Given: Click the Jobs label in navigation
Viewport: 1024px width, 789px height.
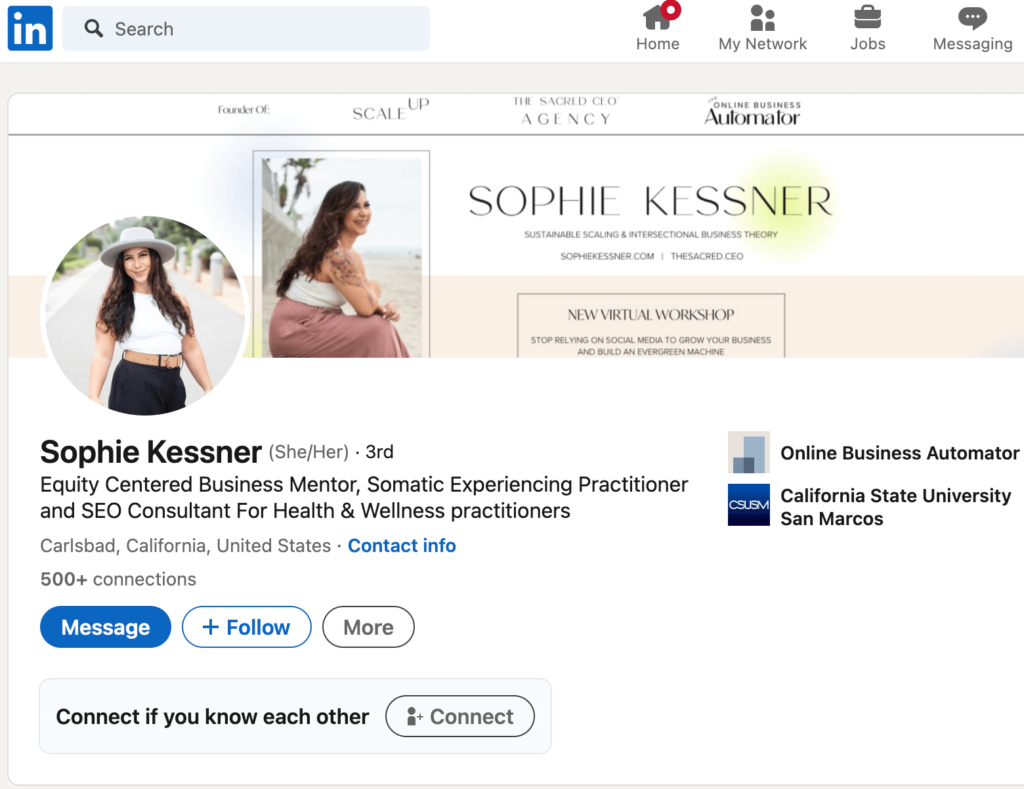Looking at the screenshot, I should (867, 44).
